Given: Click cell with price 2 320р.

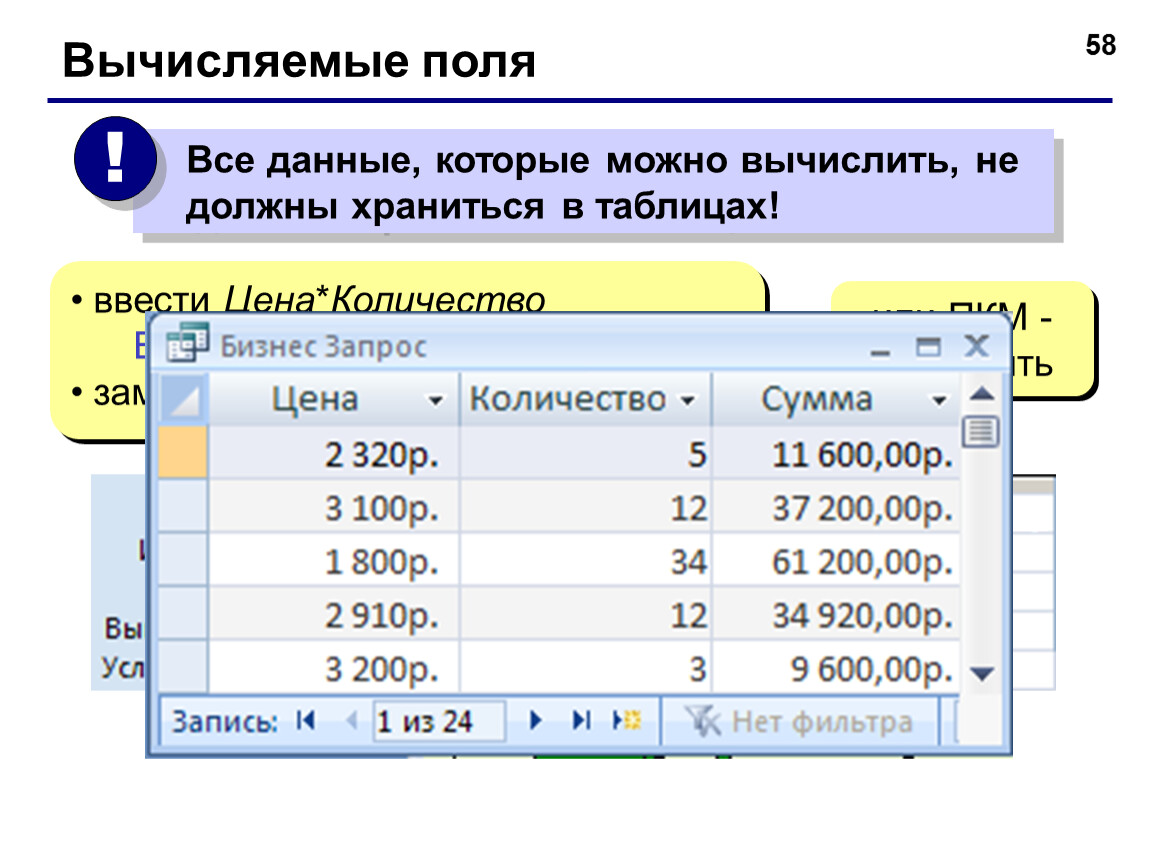Looking at the screenshot, I should click(334, 454).
